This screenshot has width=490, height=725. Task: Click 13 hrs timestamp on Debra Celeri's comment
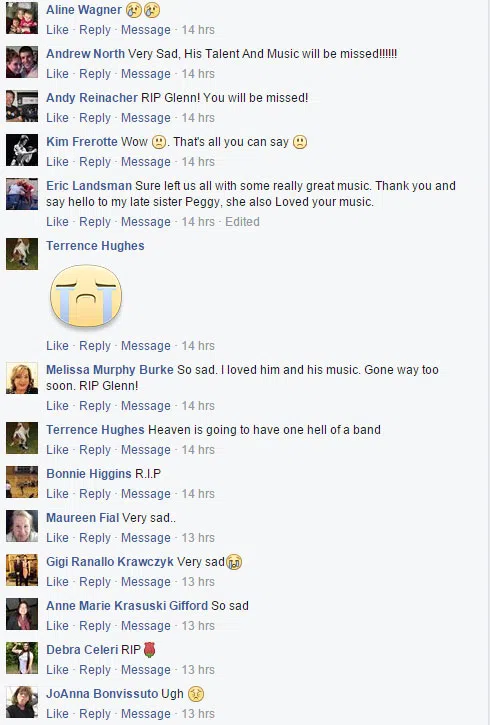(198, 670)
